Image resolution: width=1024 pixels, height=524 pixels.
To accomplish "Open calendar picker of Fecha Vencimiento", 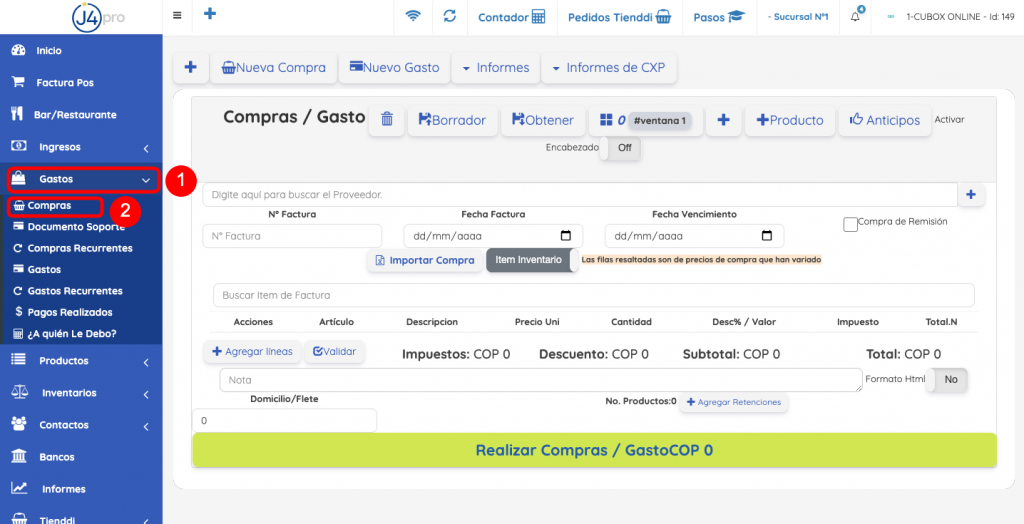I will (x=767, y=236).
